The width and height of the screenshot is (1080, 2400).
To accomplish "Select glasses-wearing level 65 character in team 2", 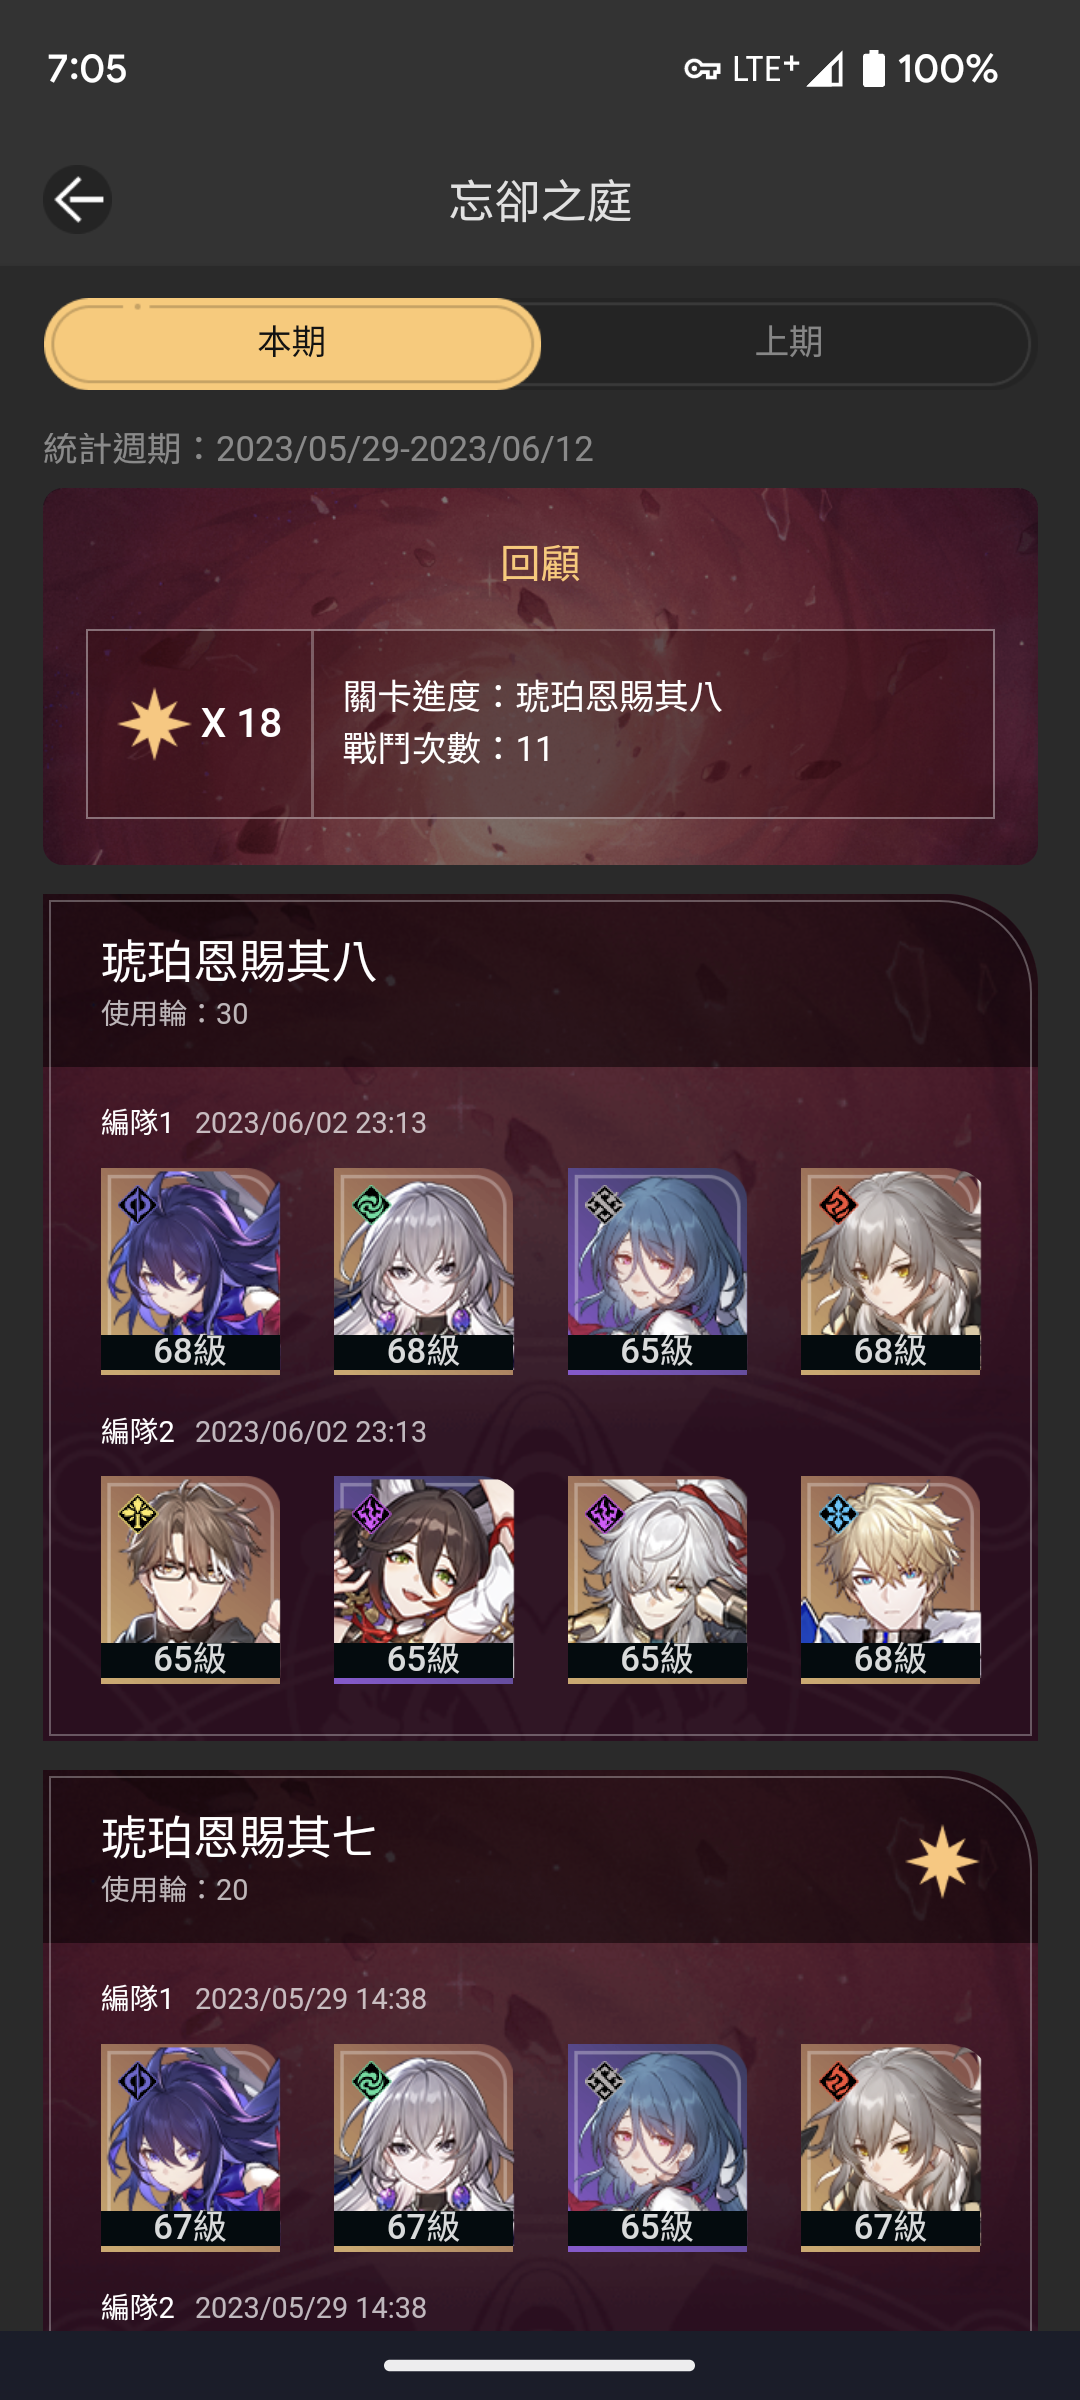I will click(190, 1580).
